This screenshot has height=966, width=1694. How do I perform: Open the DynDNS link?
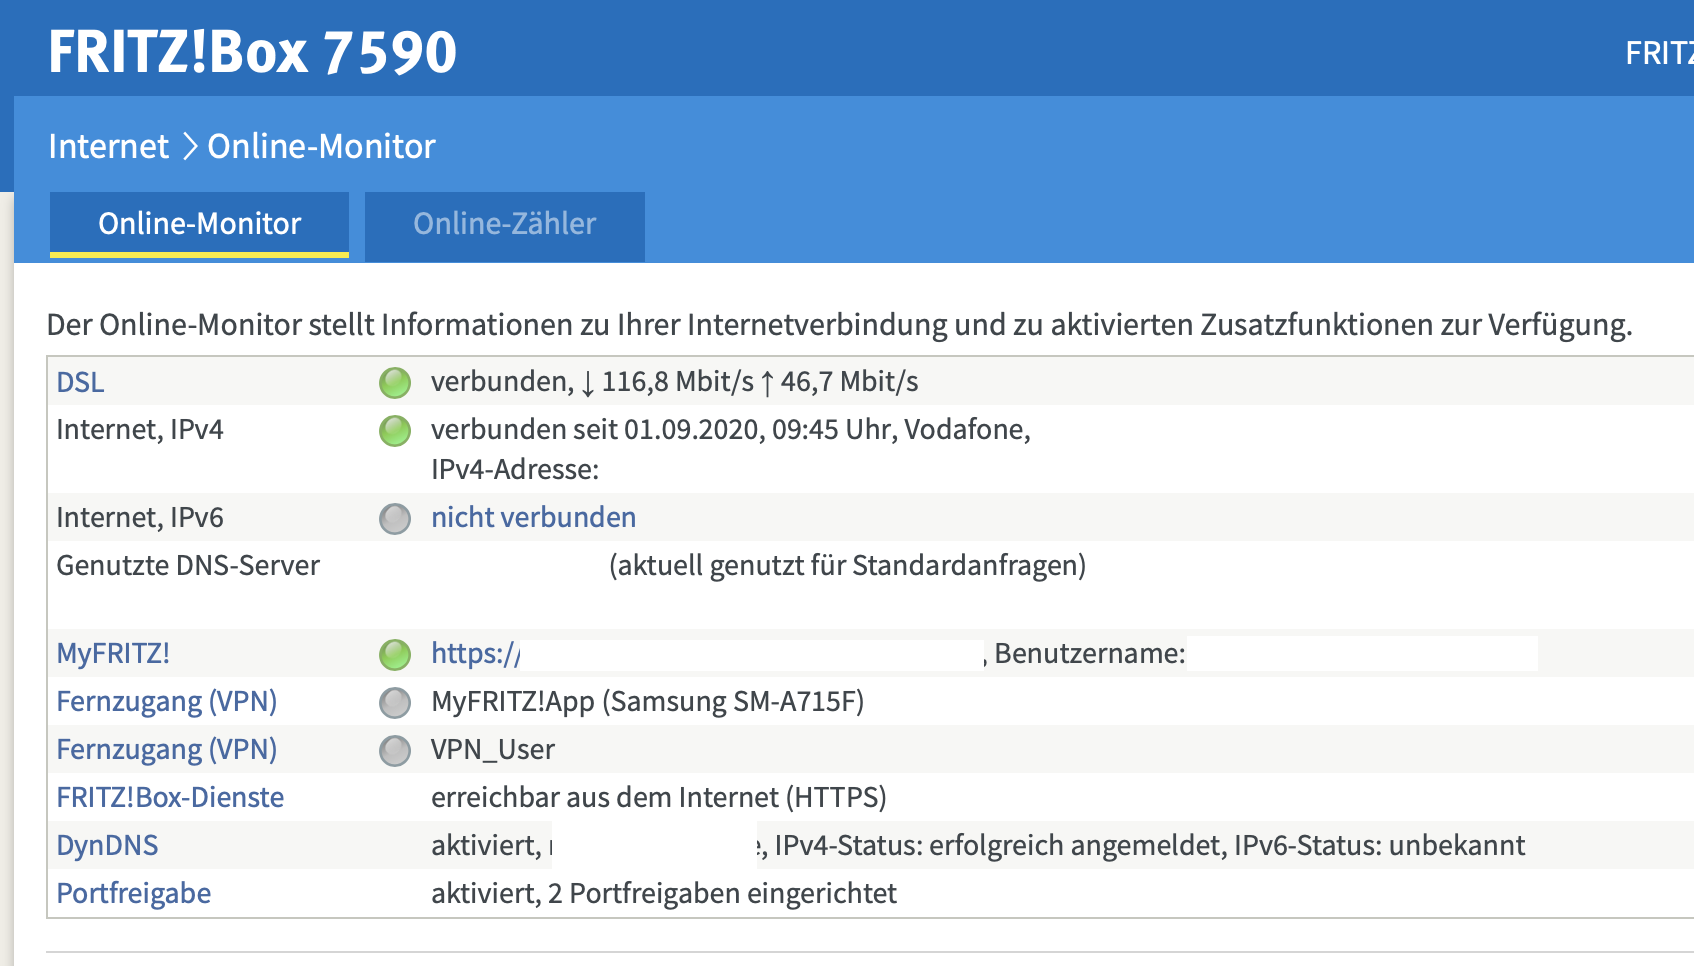[x=107, y=845]
